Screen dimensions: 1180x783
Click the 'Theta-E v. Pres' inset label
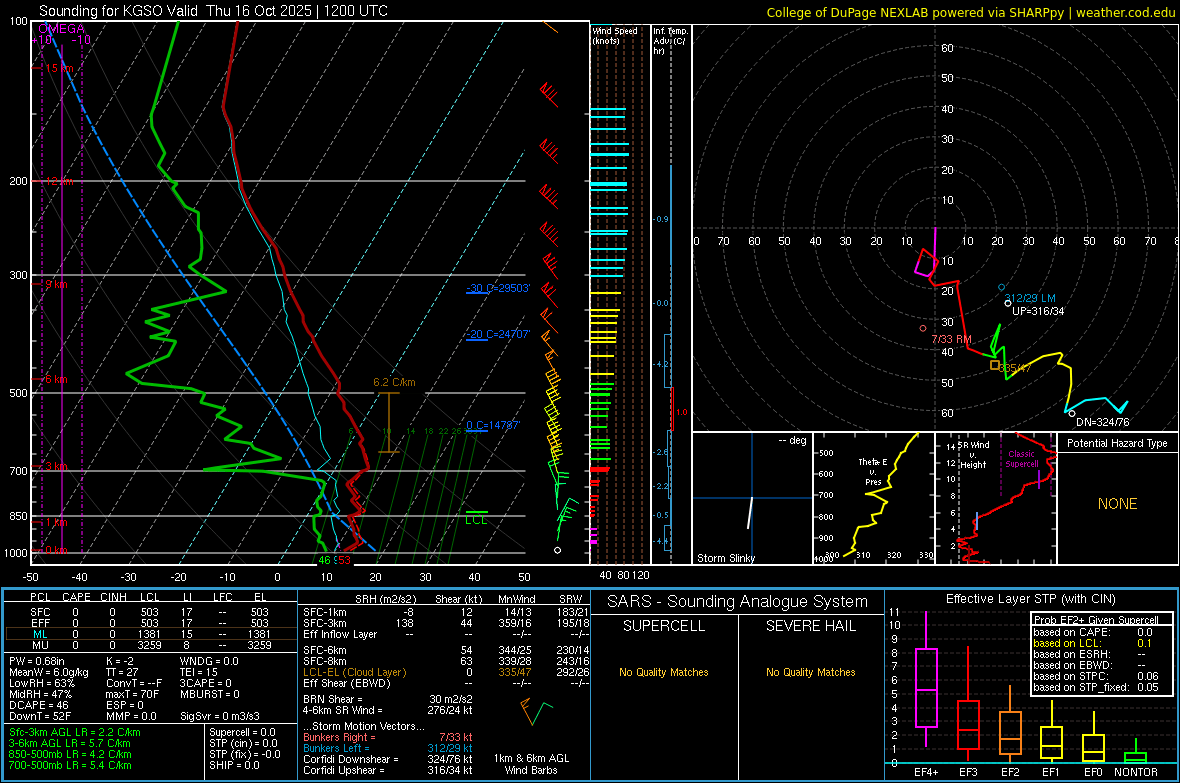(x=872, y=472)
